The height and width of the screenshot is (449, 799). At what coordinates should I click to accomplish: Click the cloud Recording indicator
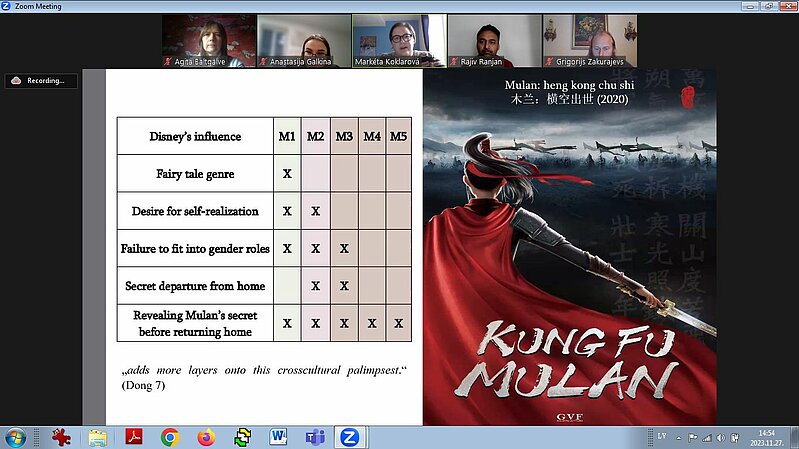(x=41, y=81)
